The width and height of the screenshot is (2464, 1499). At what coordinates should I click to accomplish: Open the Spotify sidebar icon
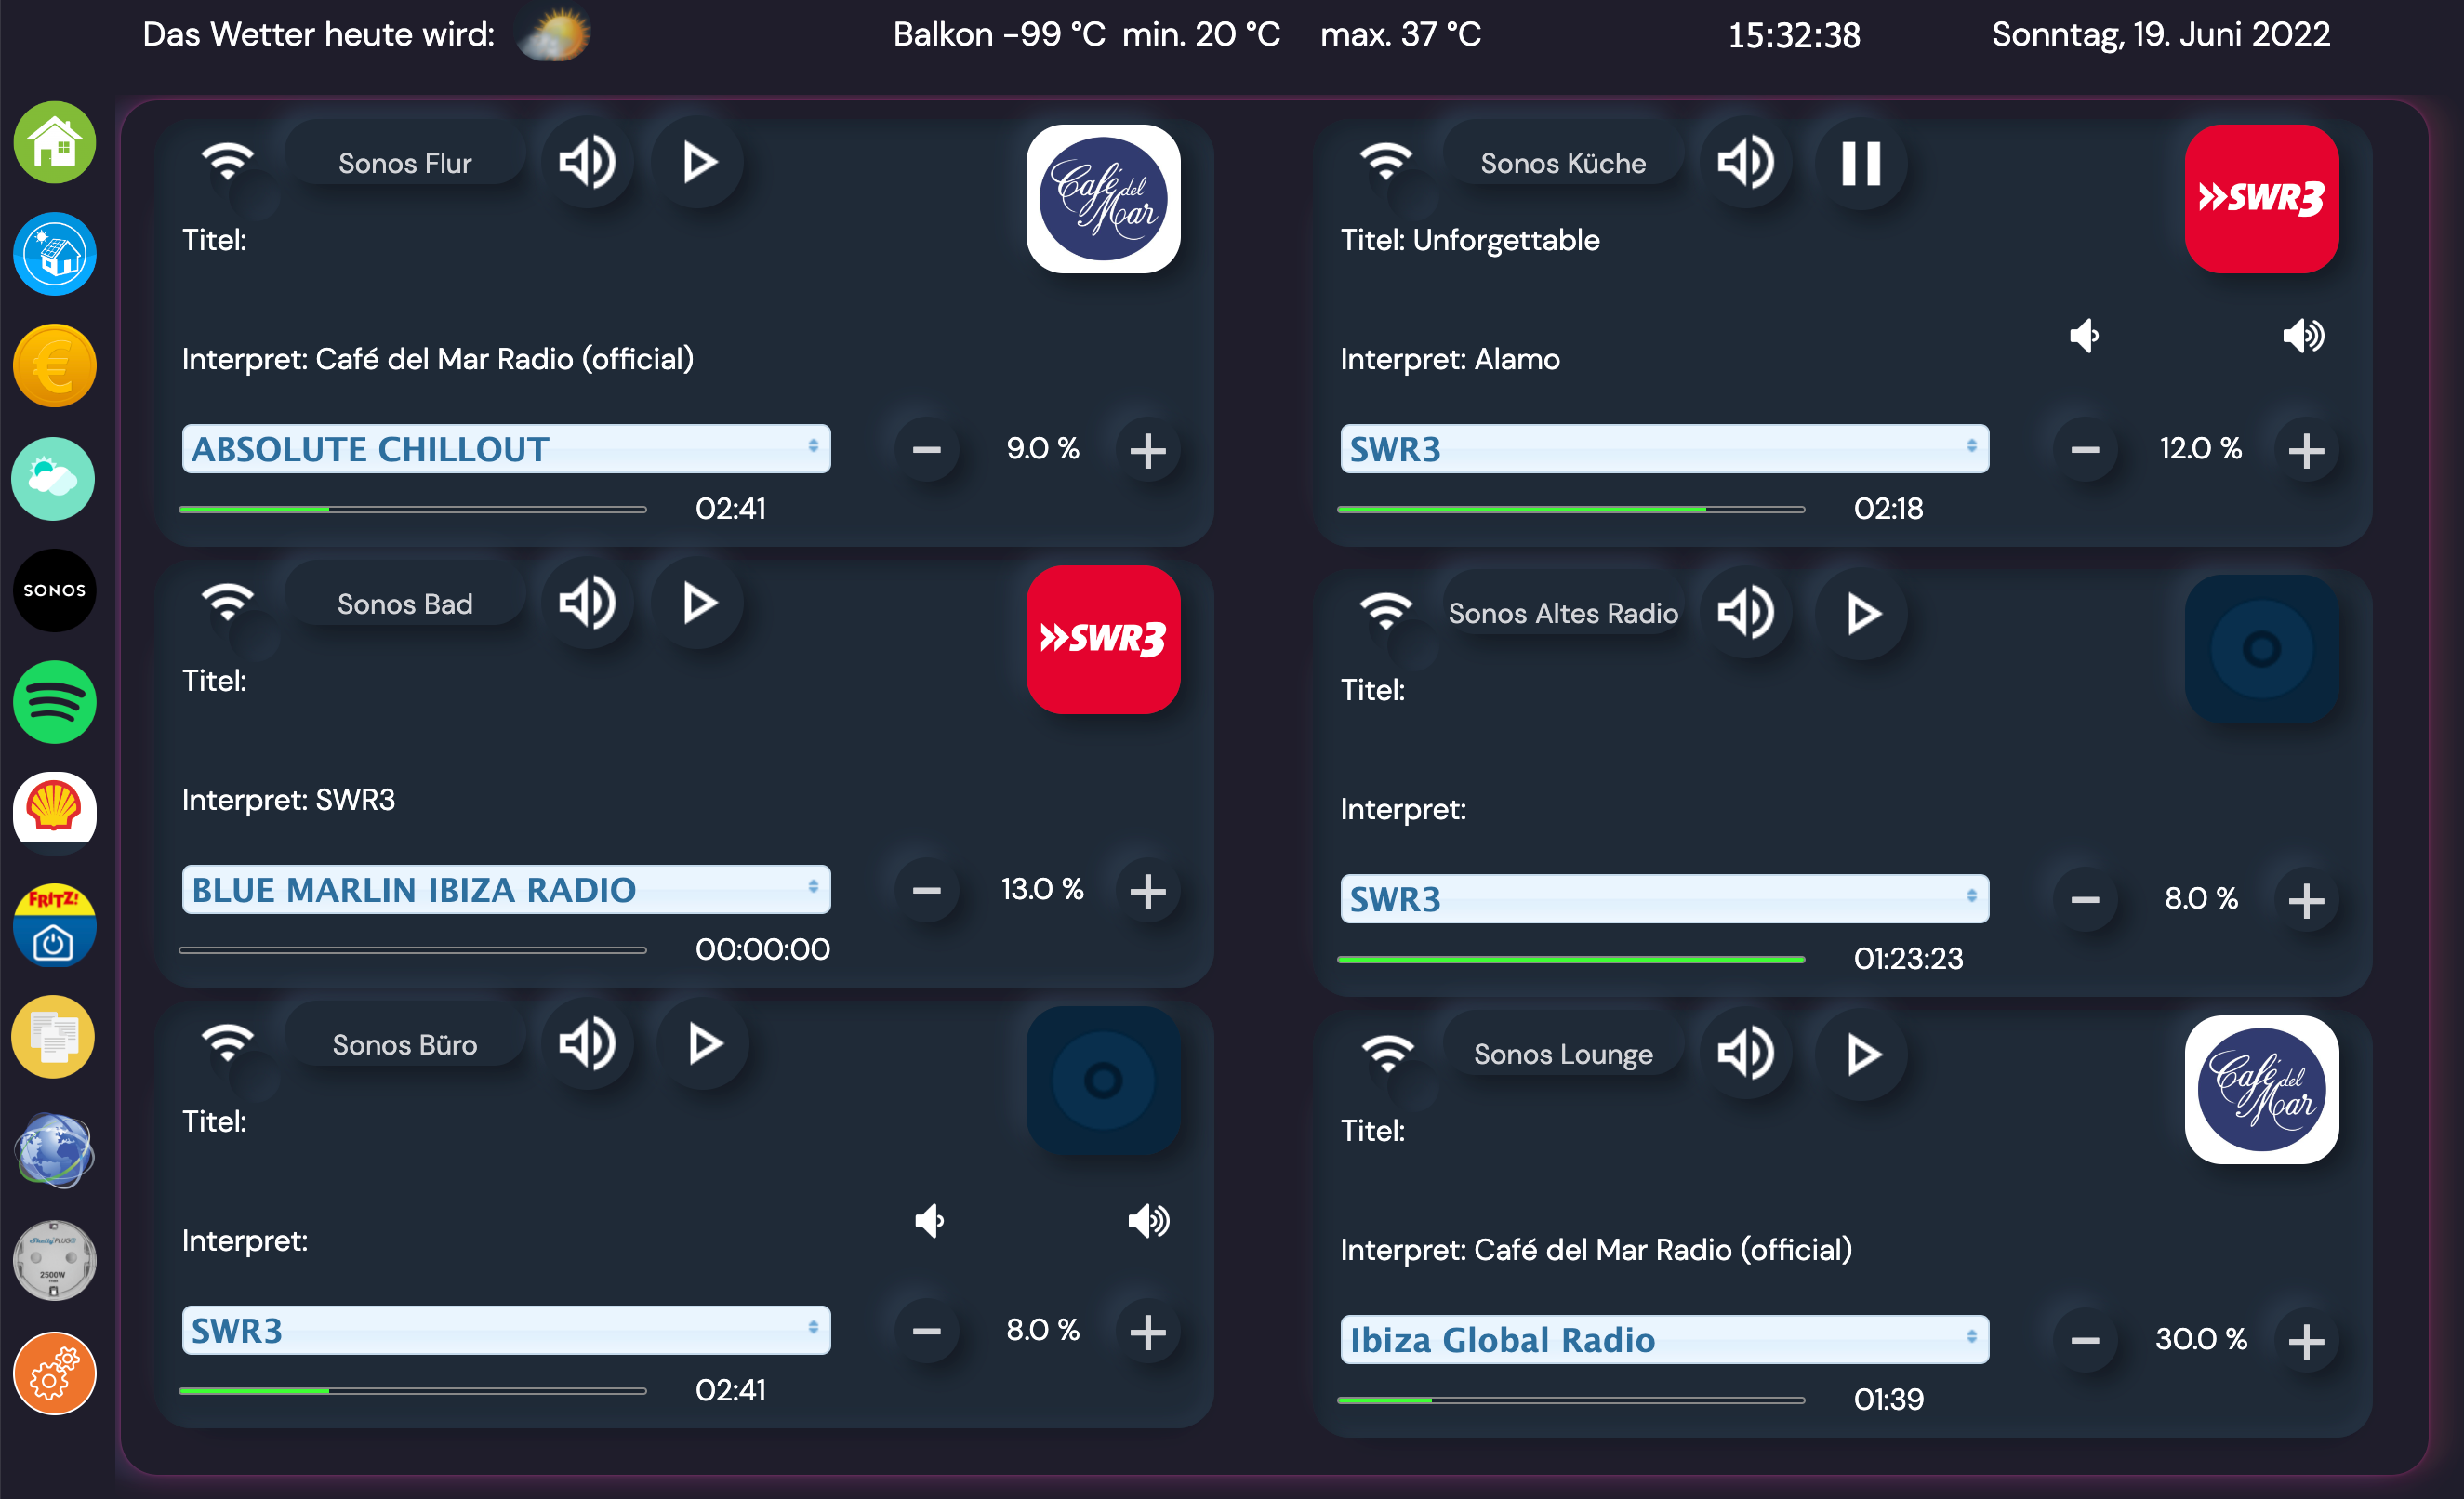point(54,702)
